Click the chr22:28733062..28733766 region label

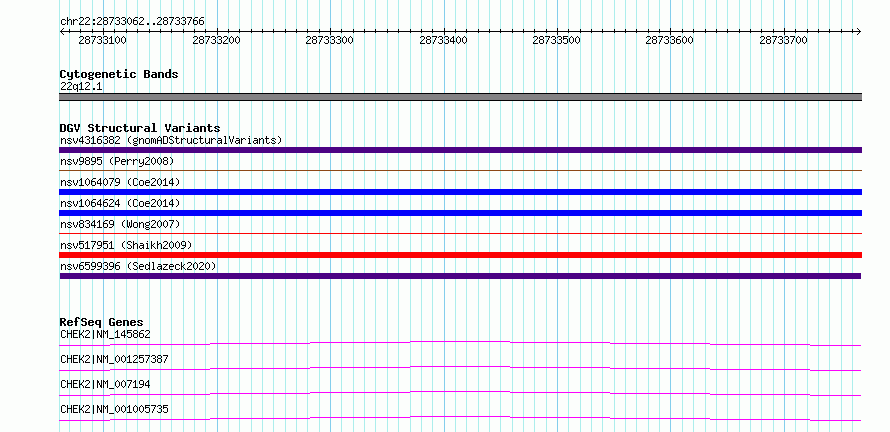coord(132,22)
